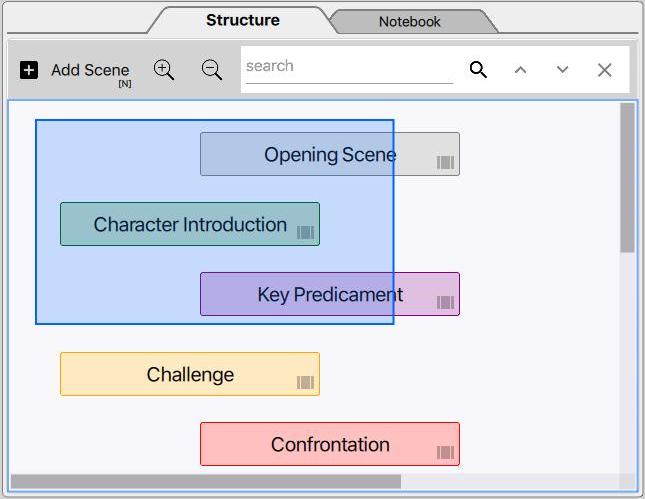The image size is (645, 499).
Task: Run search with the magnifying glass icon
Action: 478,70
